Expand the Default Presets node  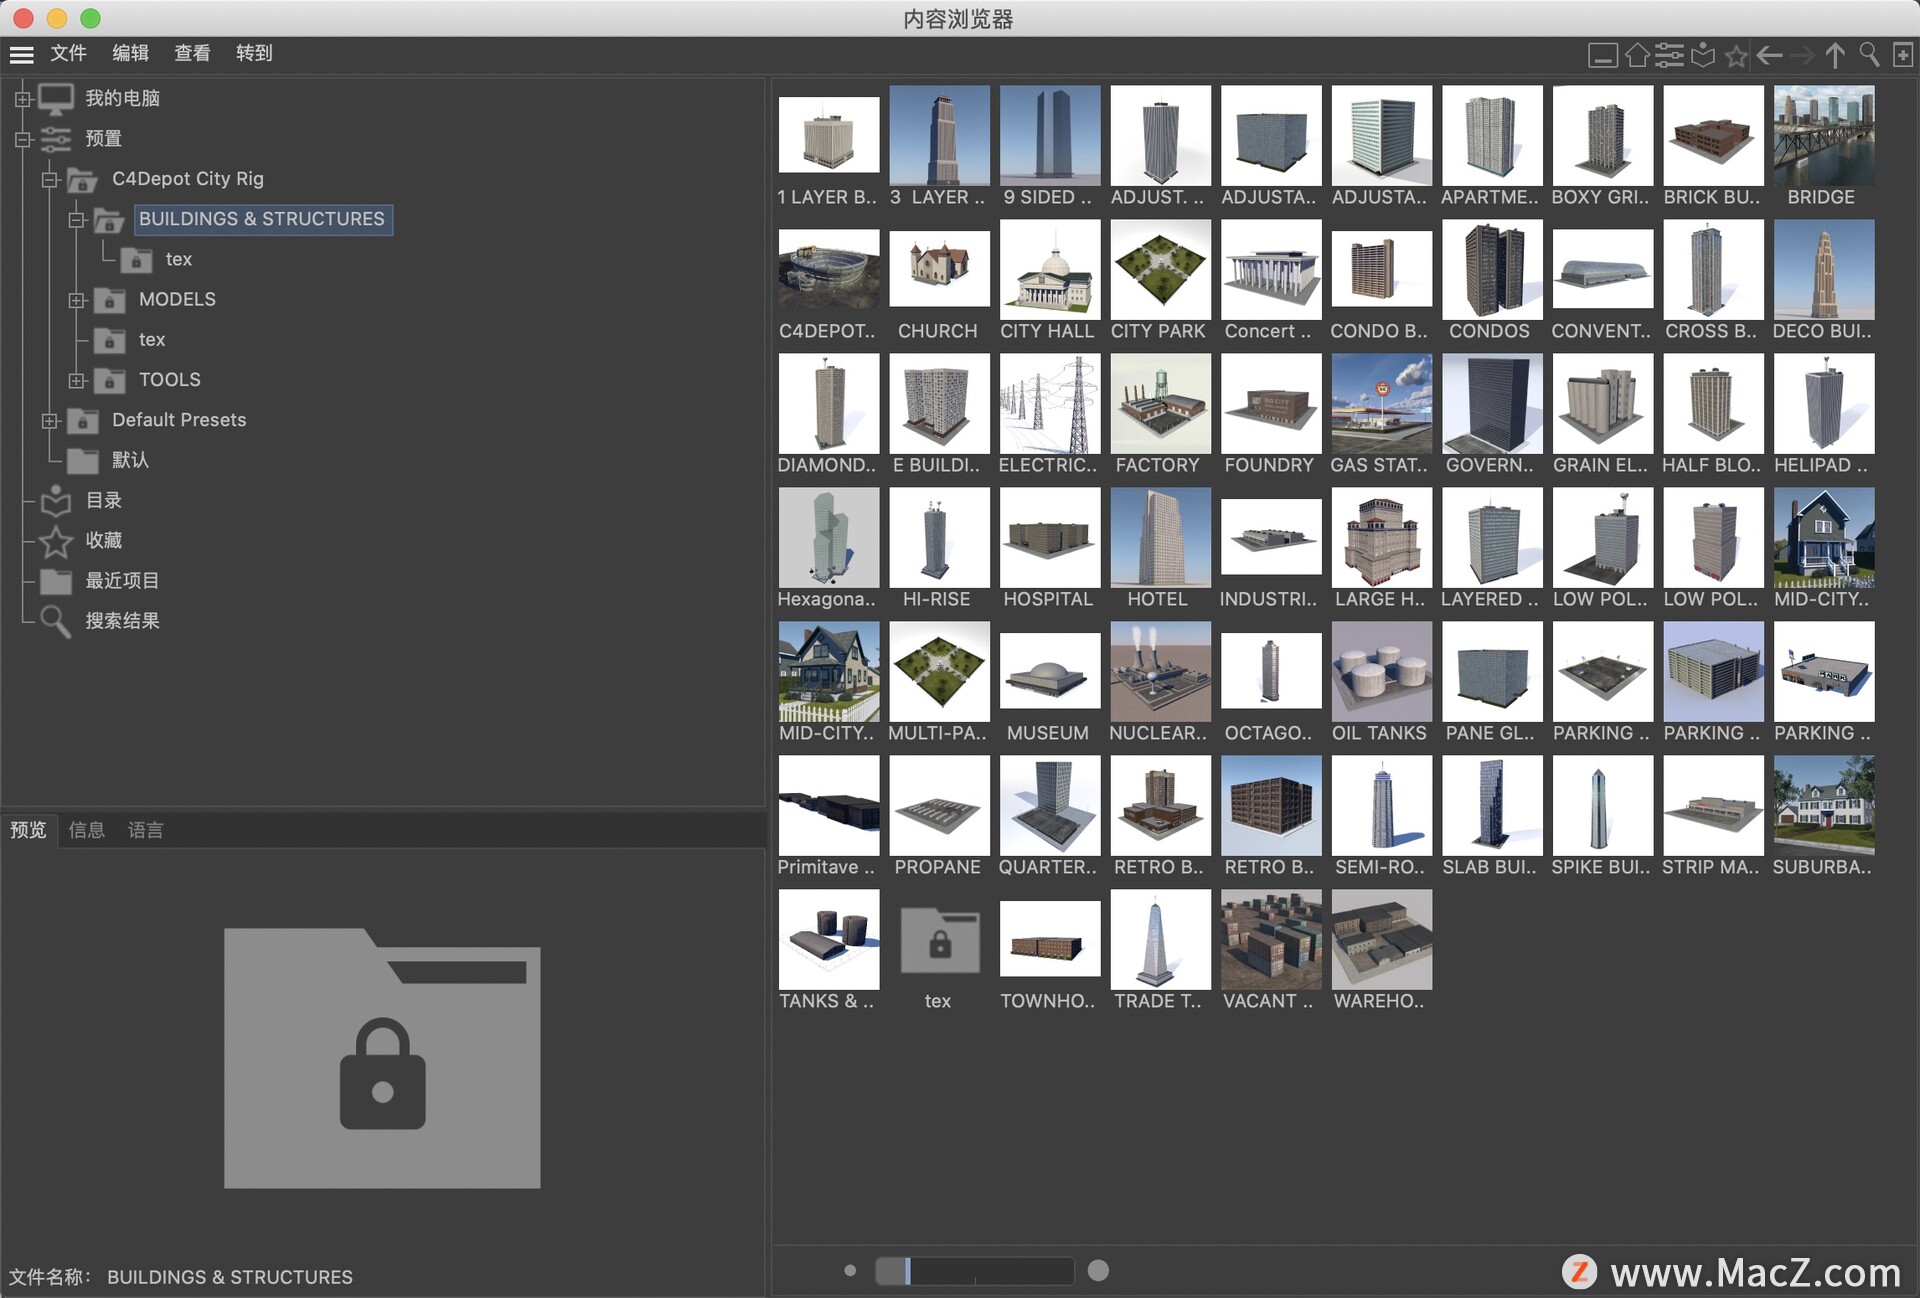coord(49,420)
